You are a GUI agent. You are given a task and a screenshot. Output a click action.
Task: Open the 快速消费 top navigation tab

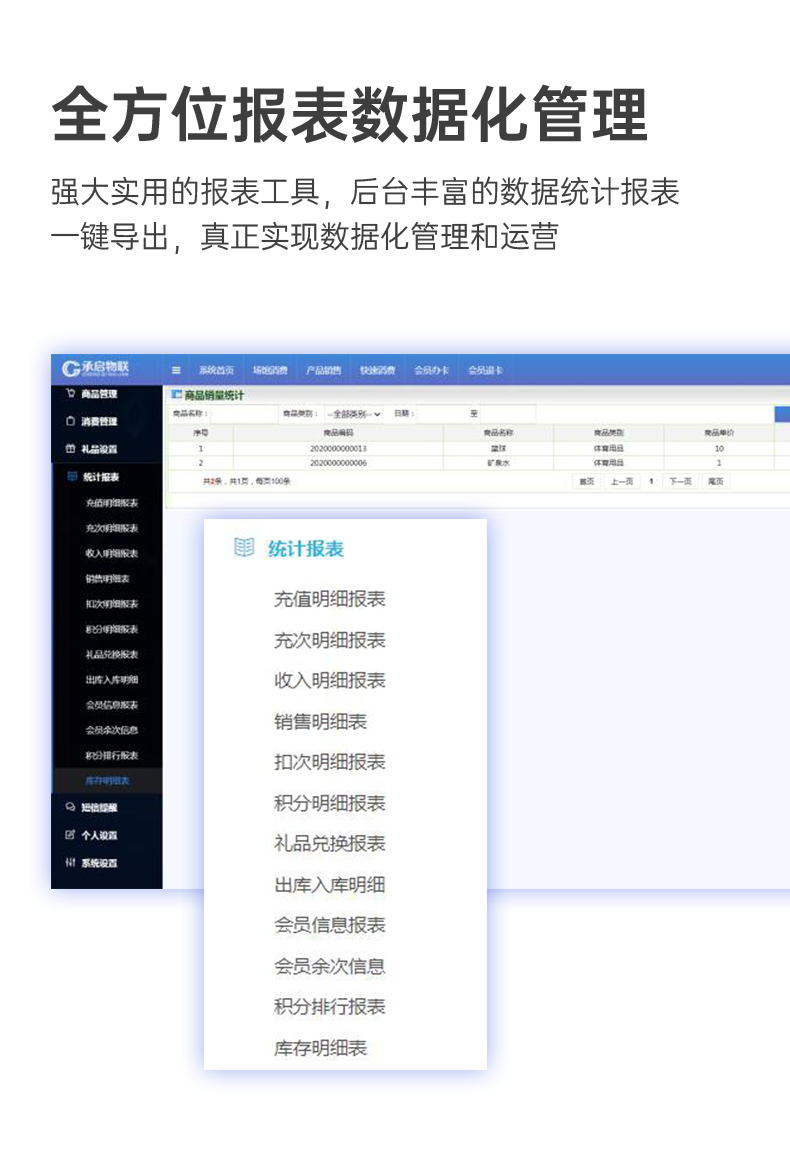click(377, 370)
